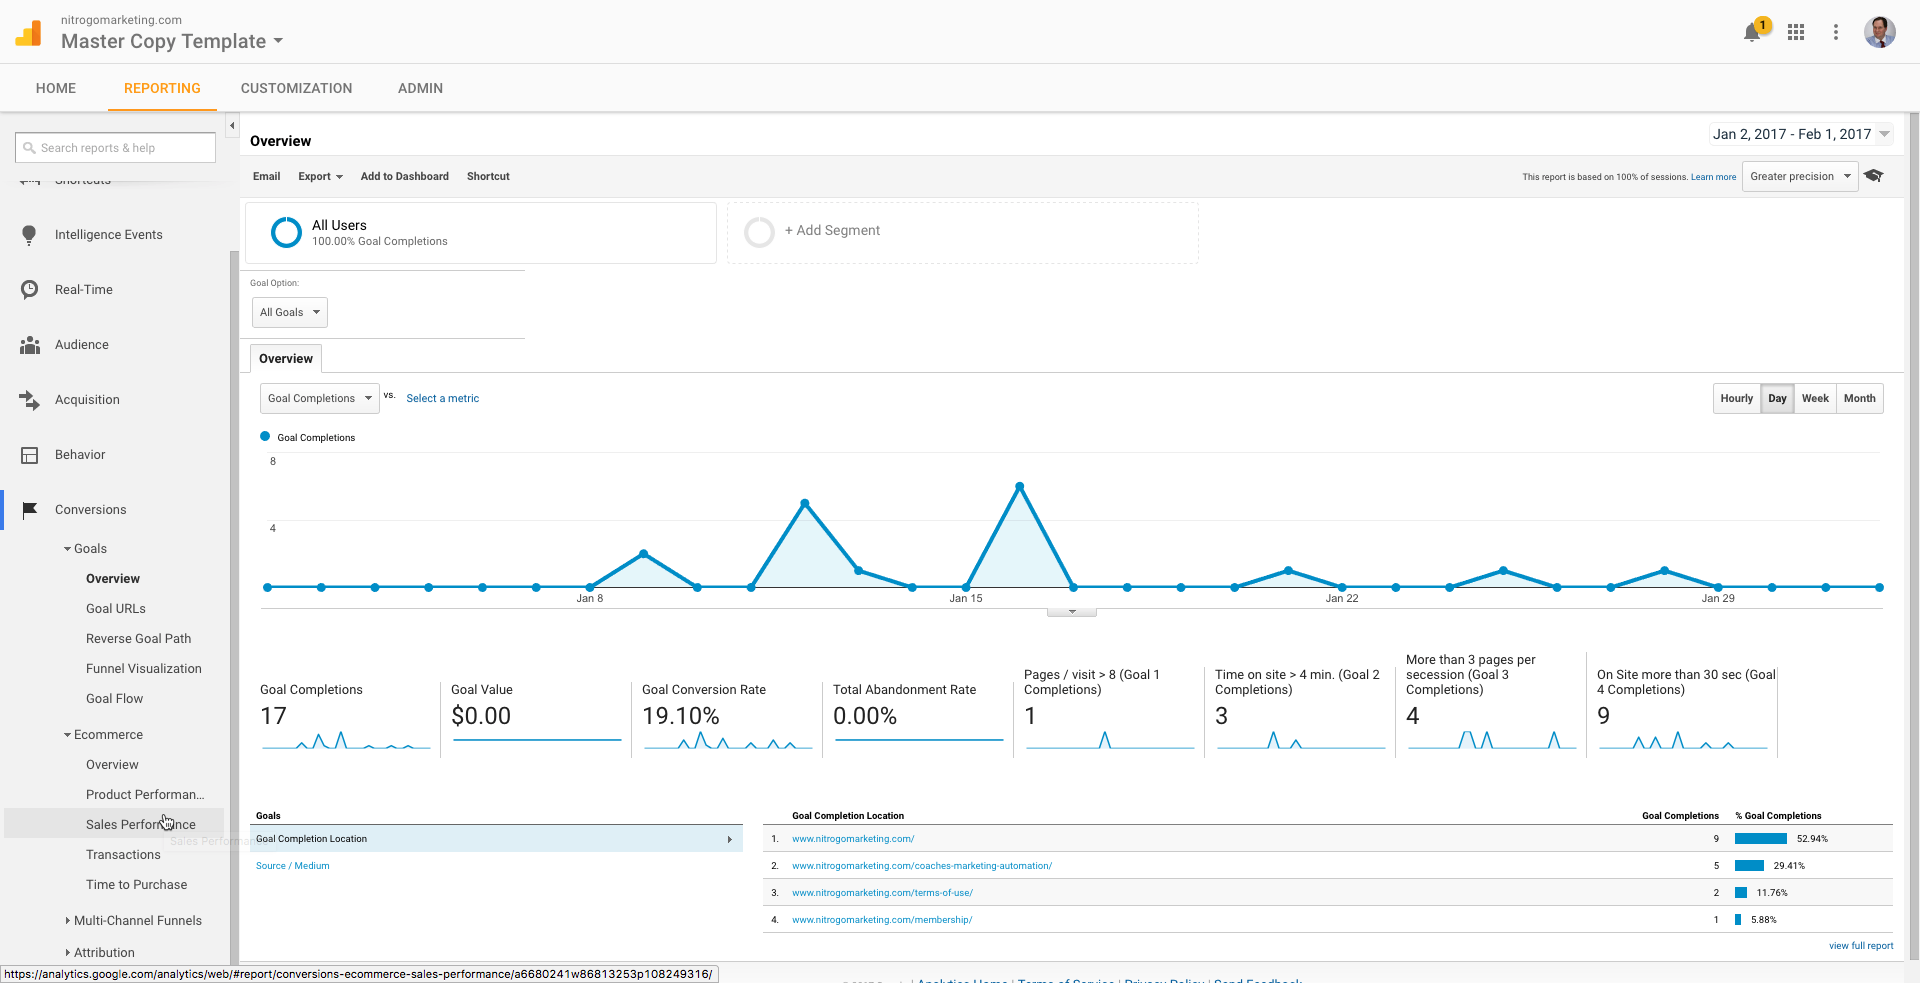Open the three-dot more options menu
1920x983 pixels.
[x=1836, y=32]
